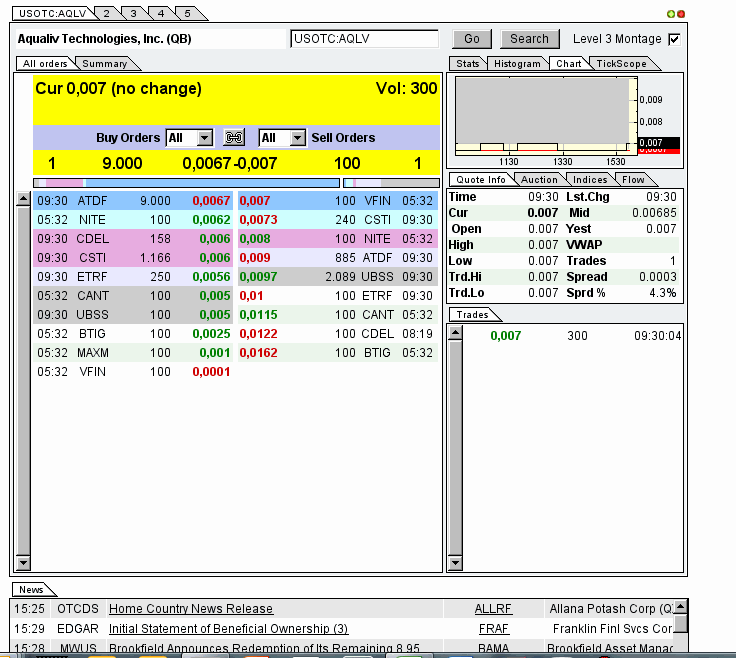Viewport: 736px width, 658px height.
Task: Click the green circle indicator at top right
Action: (671, 14)
